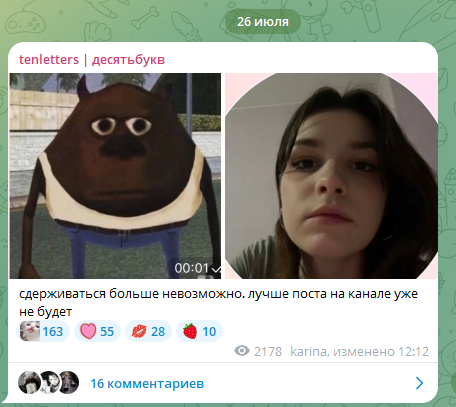Open the circular video message thumbnail
The height and width of the screenshot is (407, 456).
tap(331, 176)
